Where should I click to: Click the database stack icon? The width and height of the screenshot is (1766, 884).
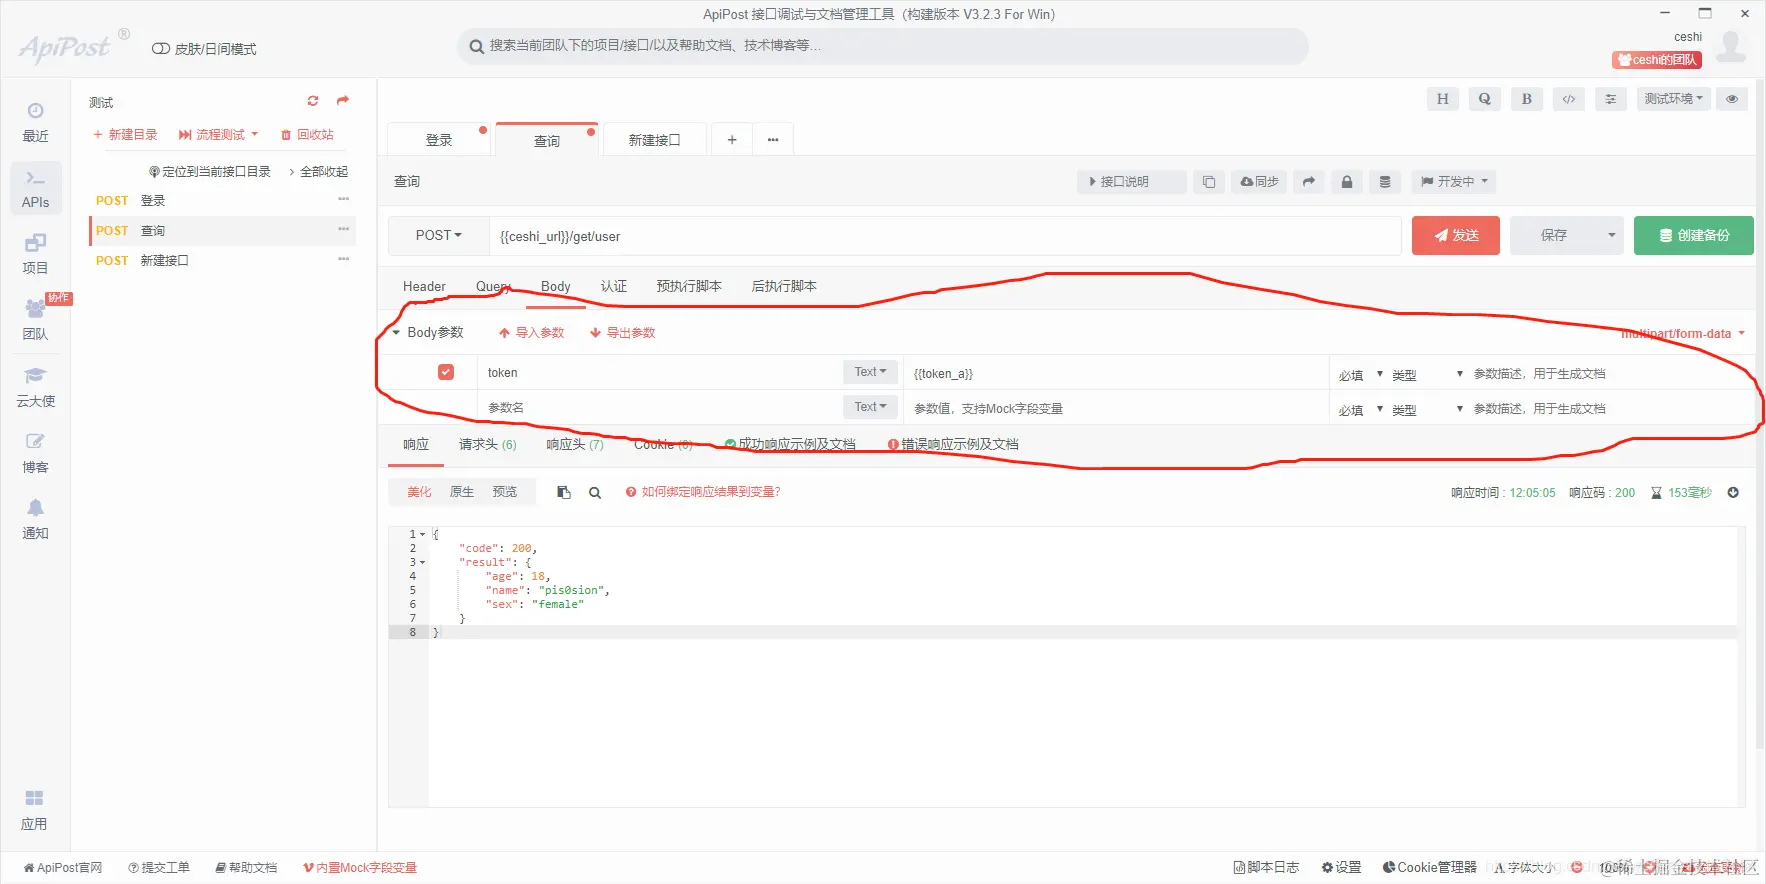pos(1385,182)
